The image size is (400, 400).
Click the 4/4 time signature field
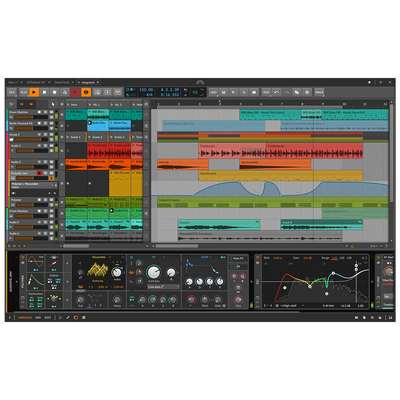pos(149,95)
